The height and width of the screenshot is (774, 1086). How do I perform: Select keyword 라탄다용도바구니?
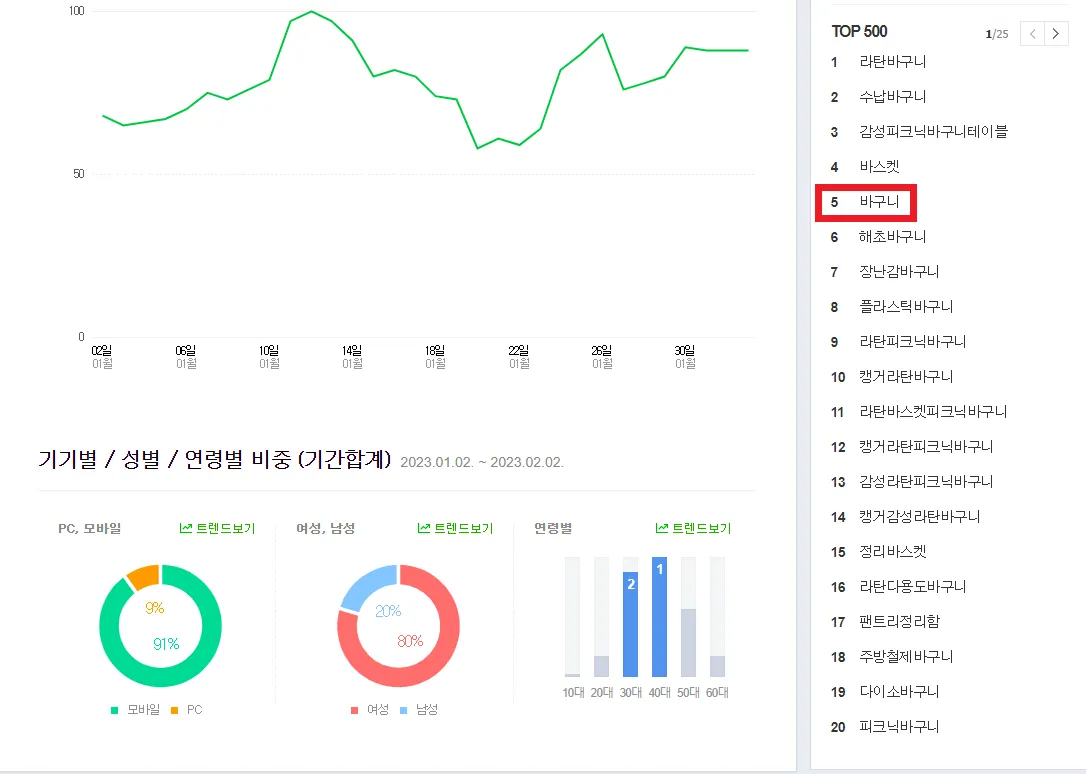tap(913, 586)
